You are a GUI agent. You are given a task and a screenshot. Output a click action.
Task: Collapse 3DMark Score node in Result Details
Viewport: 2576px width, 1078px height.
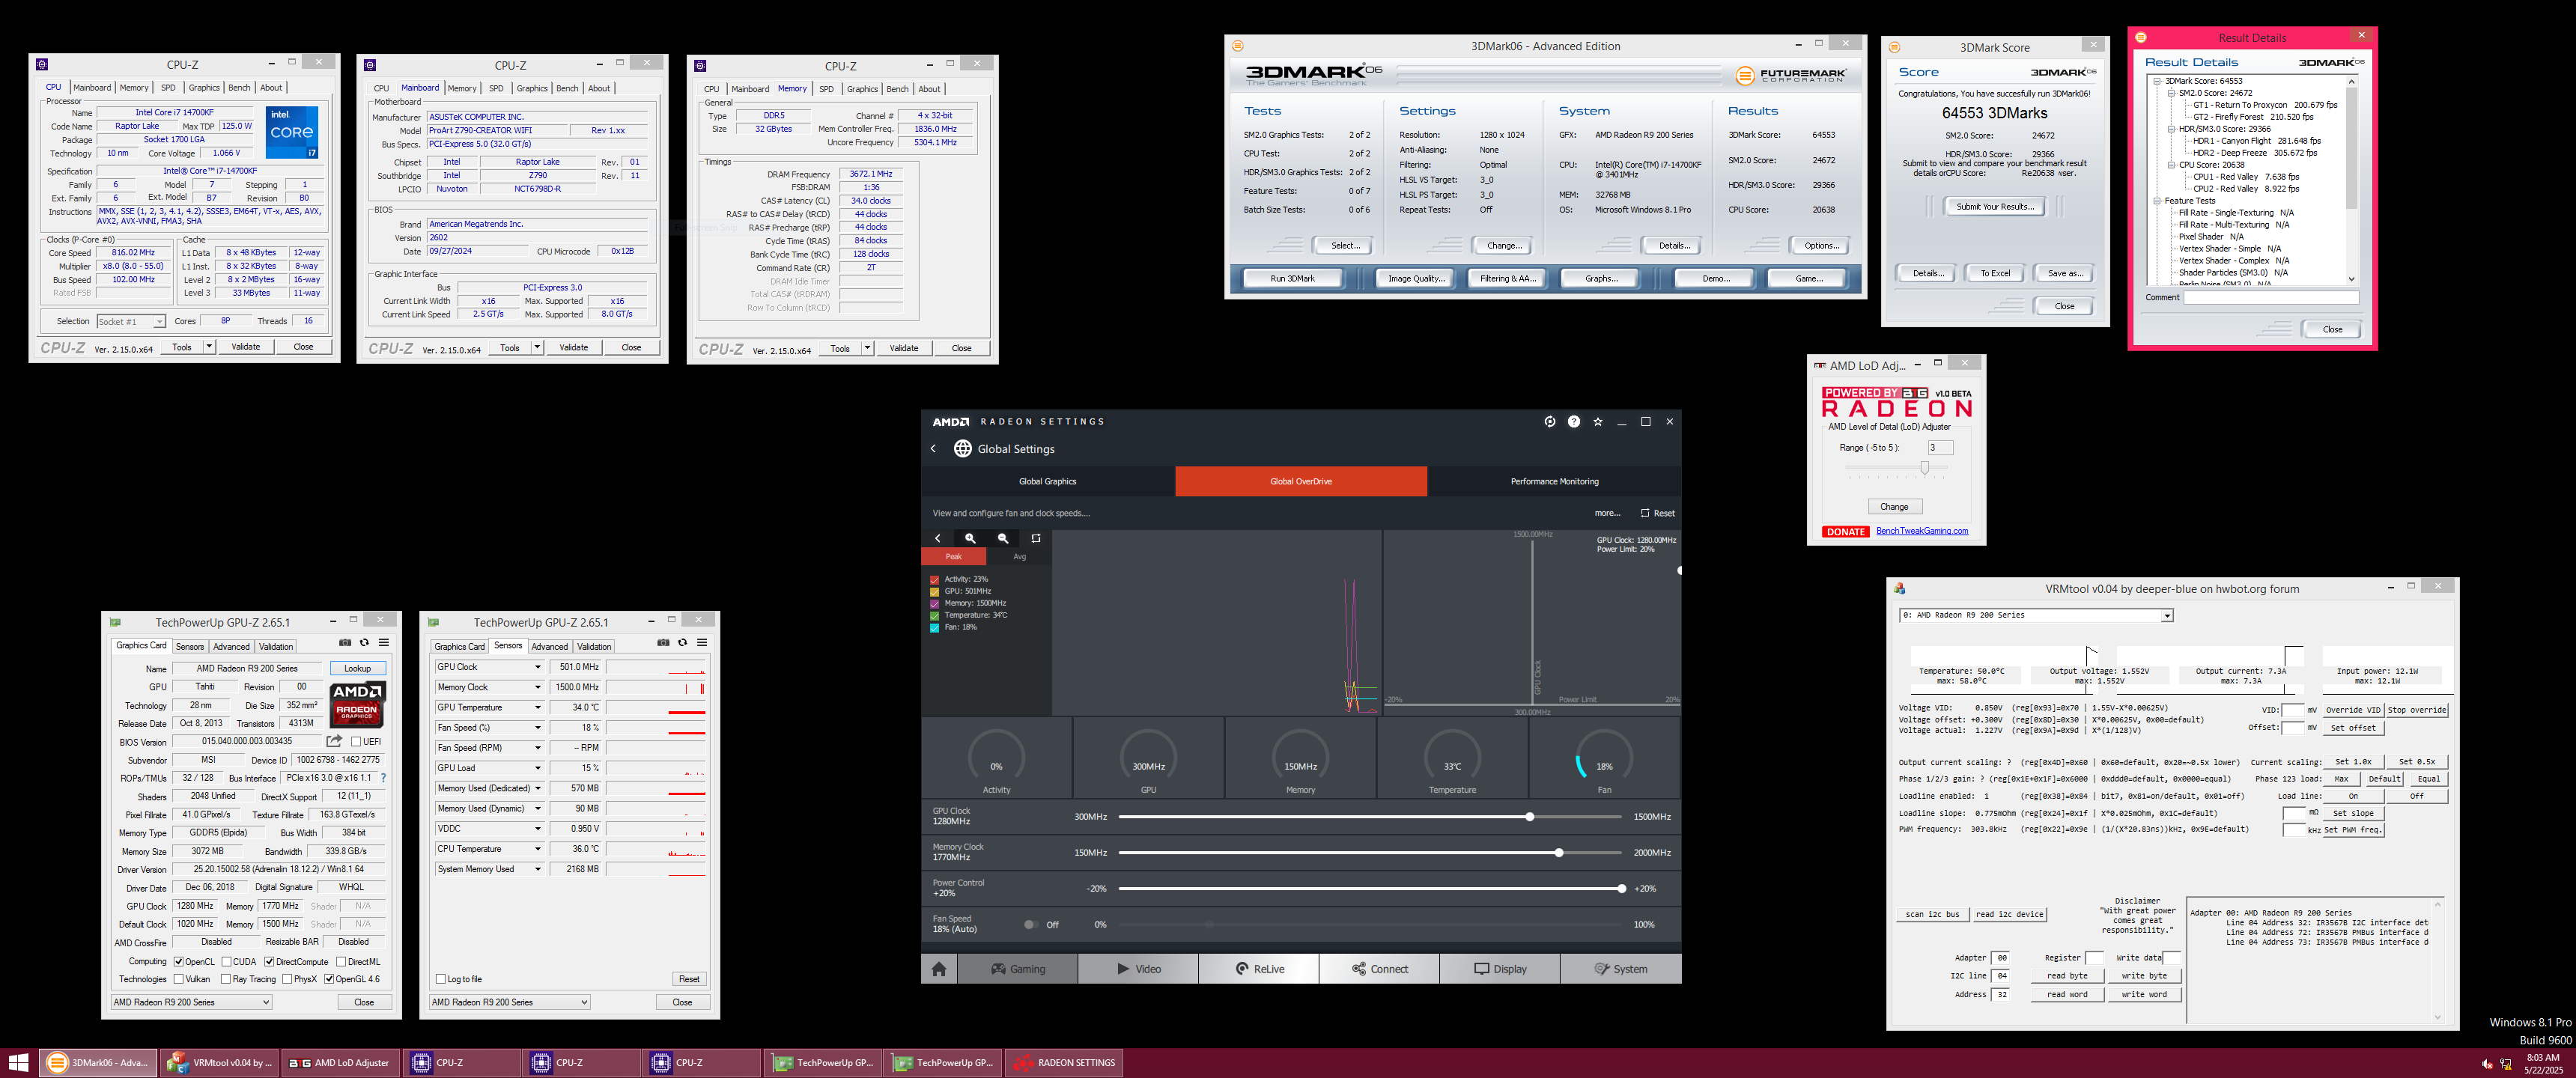pos(2157,81)
